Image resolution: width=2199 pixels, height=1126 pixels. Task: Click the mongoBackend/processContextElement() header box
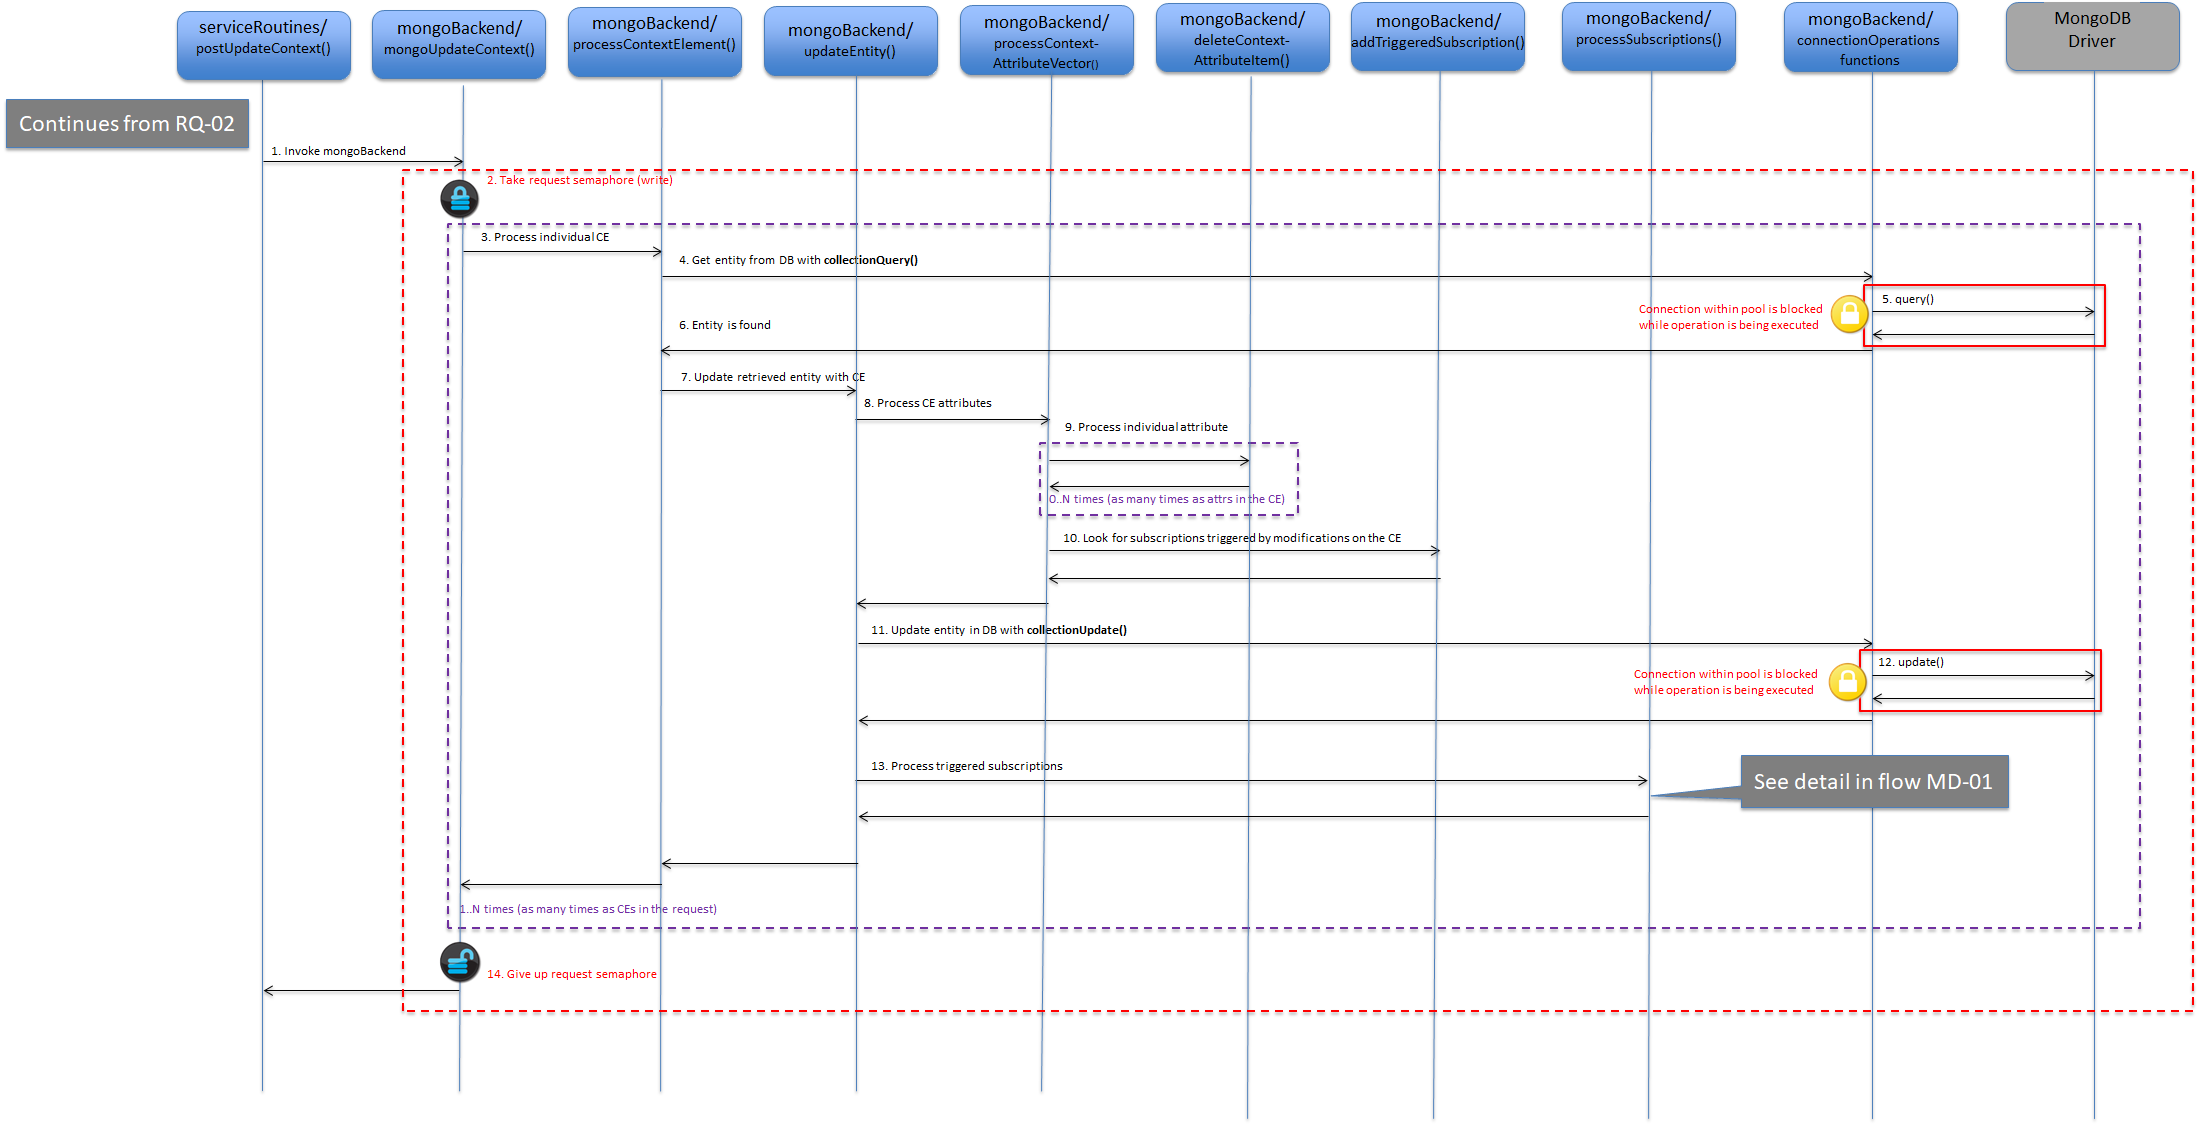pos(654,41)
